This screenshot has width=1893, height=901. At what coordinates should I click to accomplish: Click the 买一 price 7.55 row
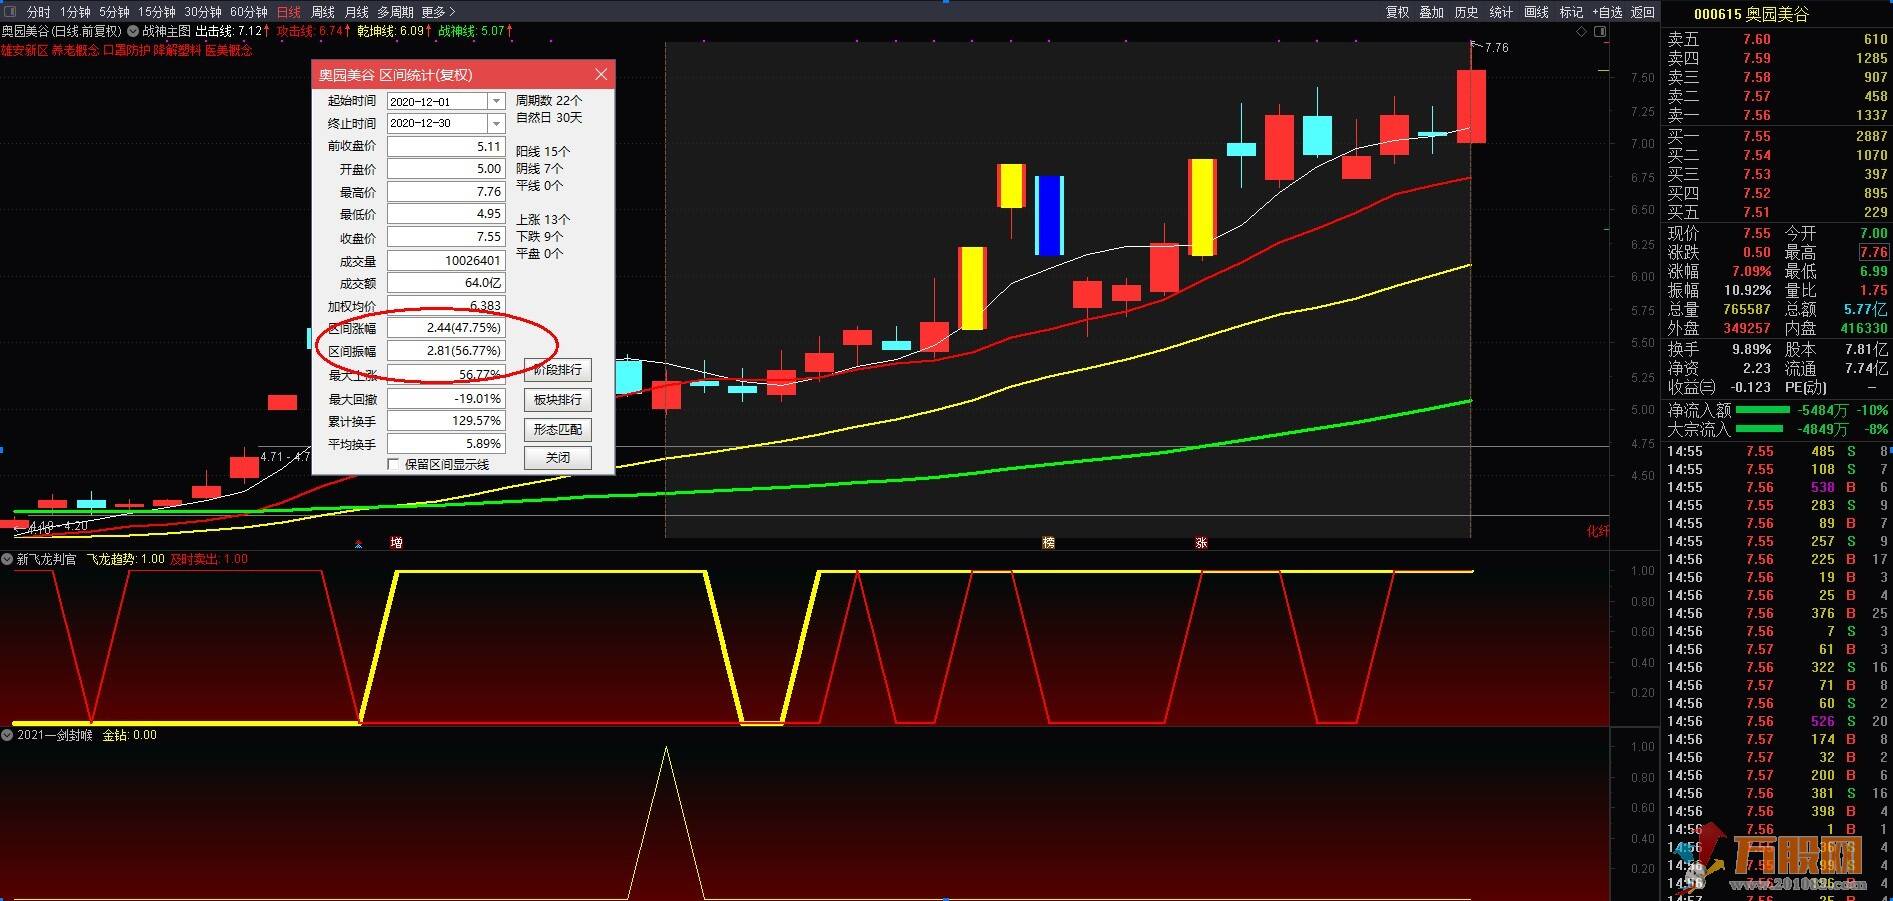1777,136
